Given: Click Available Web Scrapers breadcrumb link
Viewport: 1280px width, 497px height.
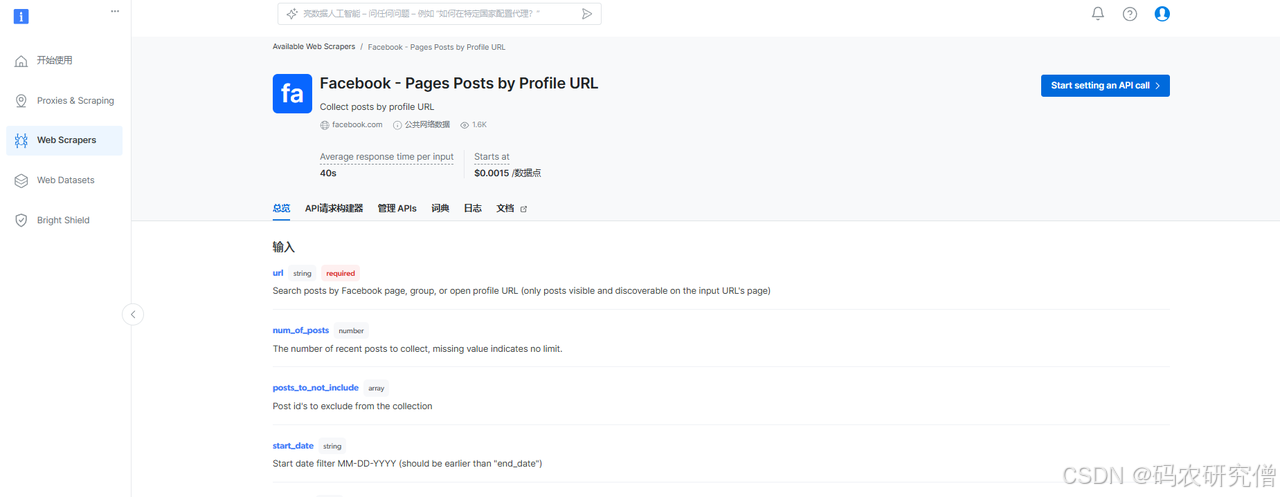Looking at the screenshot, I should tap(313, 47).
